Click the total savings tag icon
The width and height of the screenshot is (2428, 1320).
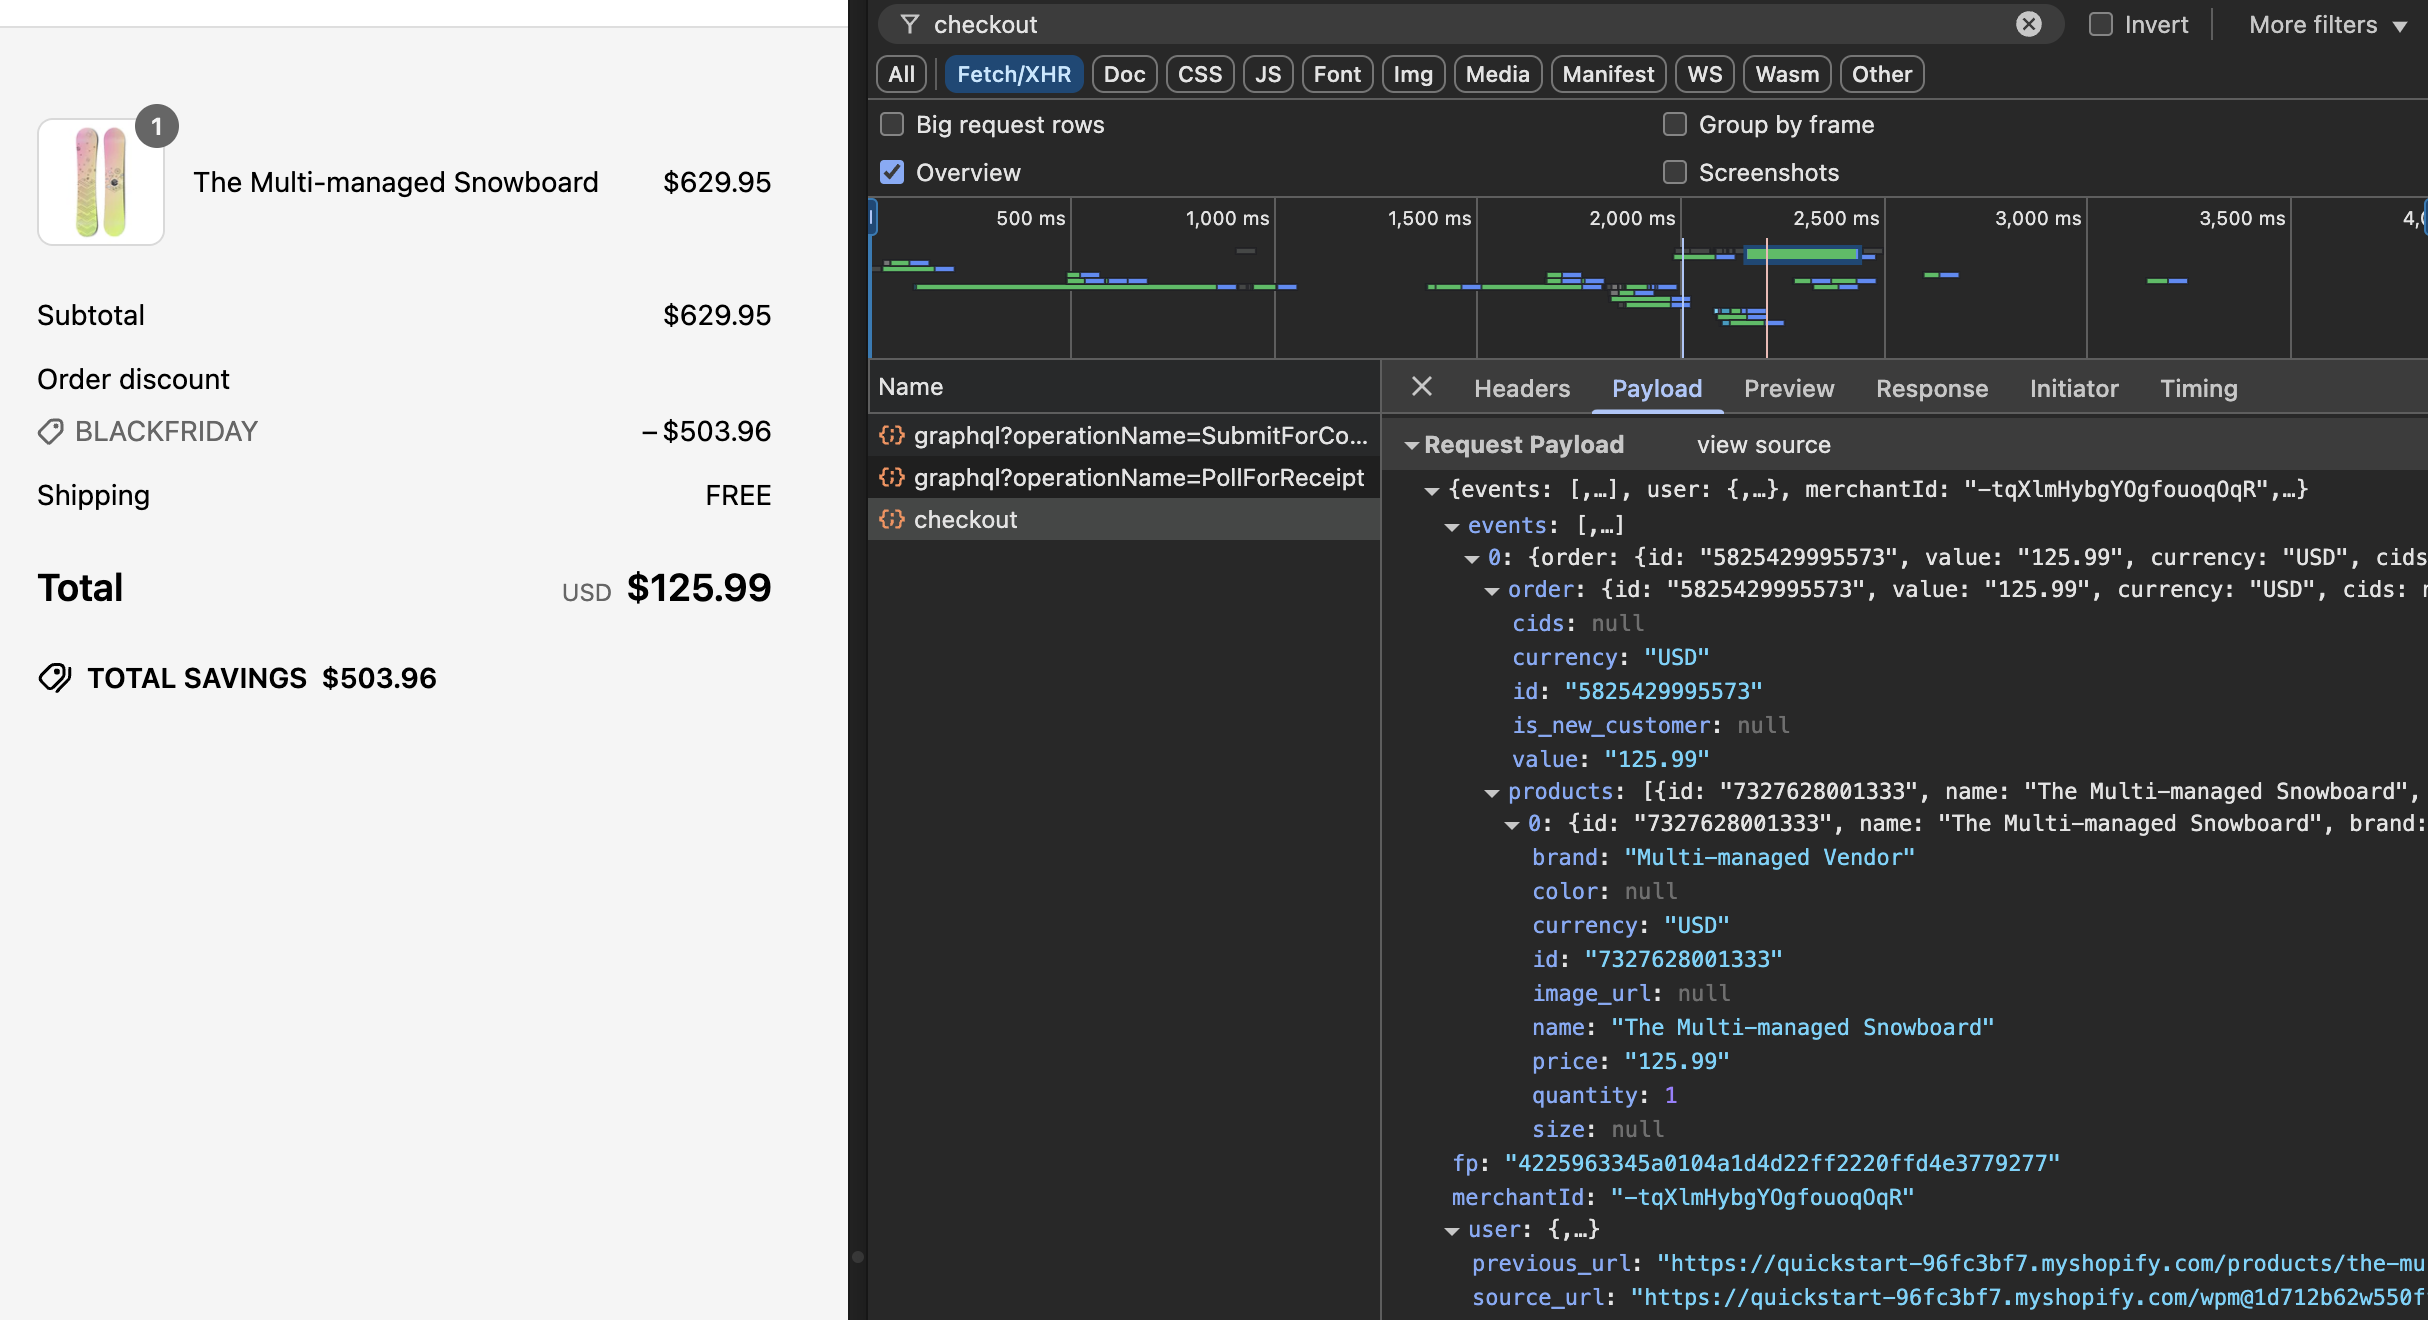(x=55, y=678)
